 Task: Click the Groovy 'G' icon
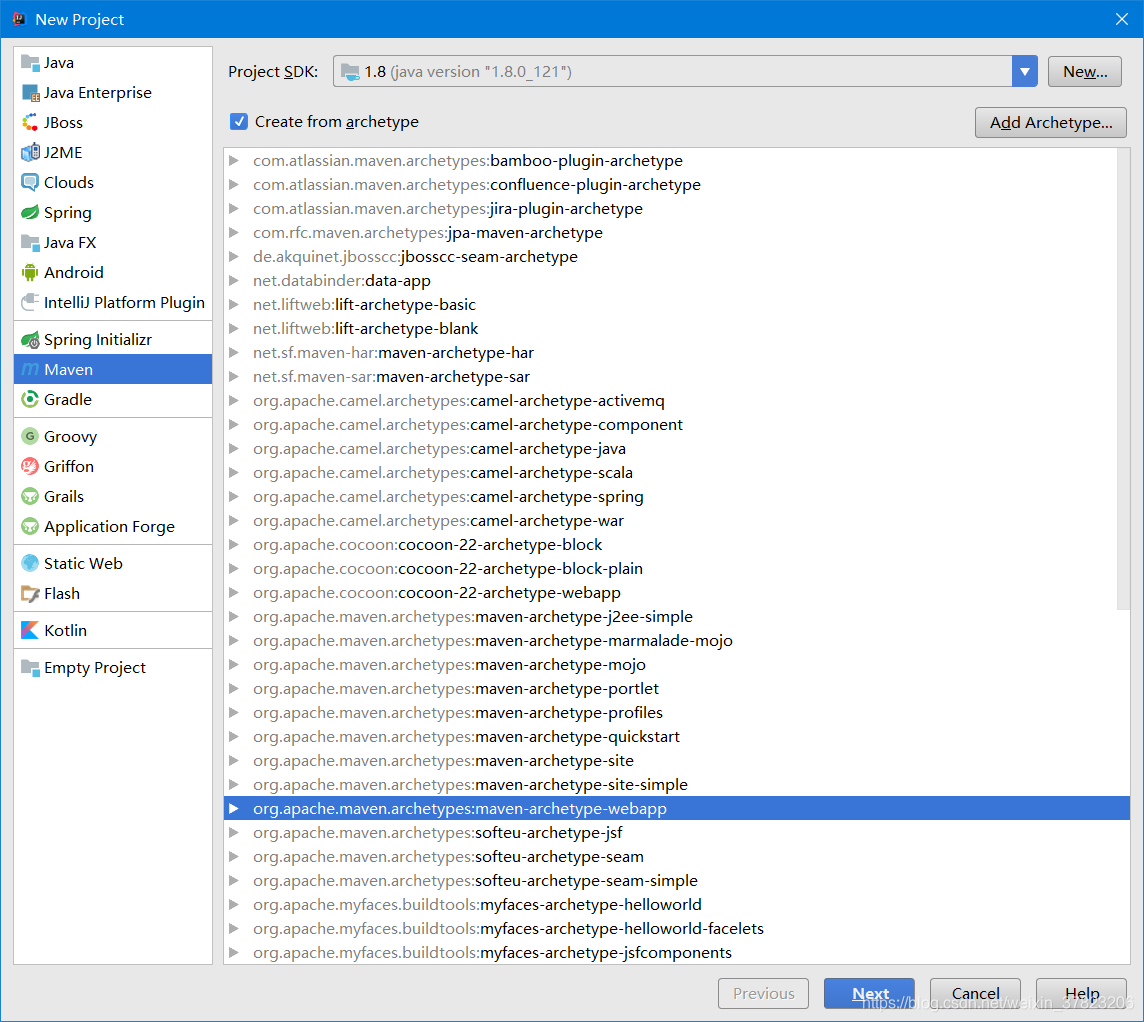30,436
